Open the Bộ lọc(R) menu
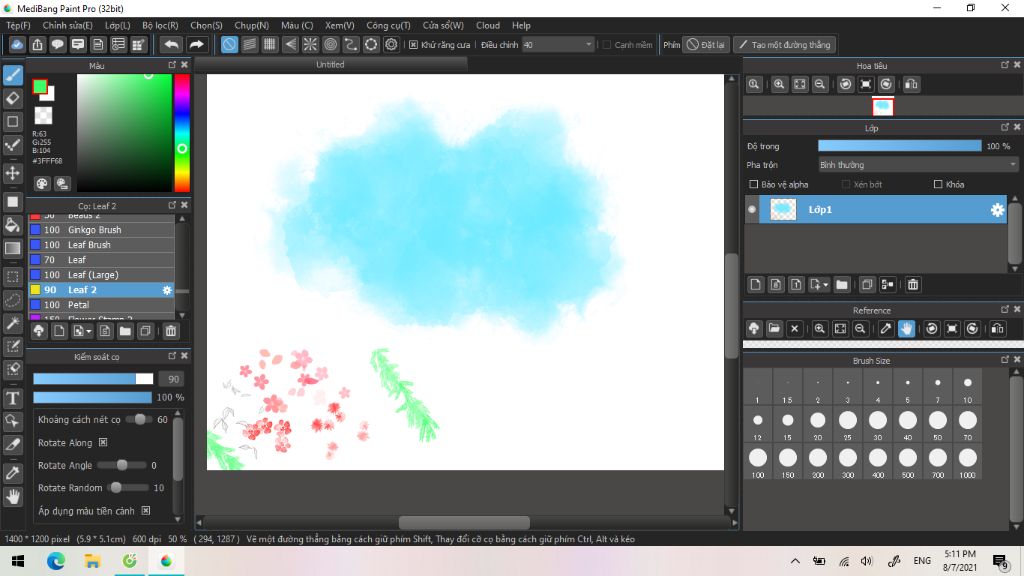Screen dimensions: 1024x576 pyautogui.click(x=160, y=25)
